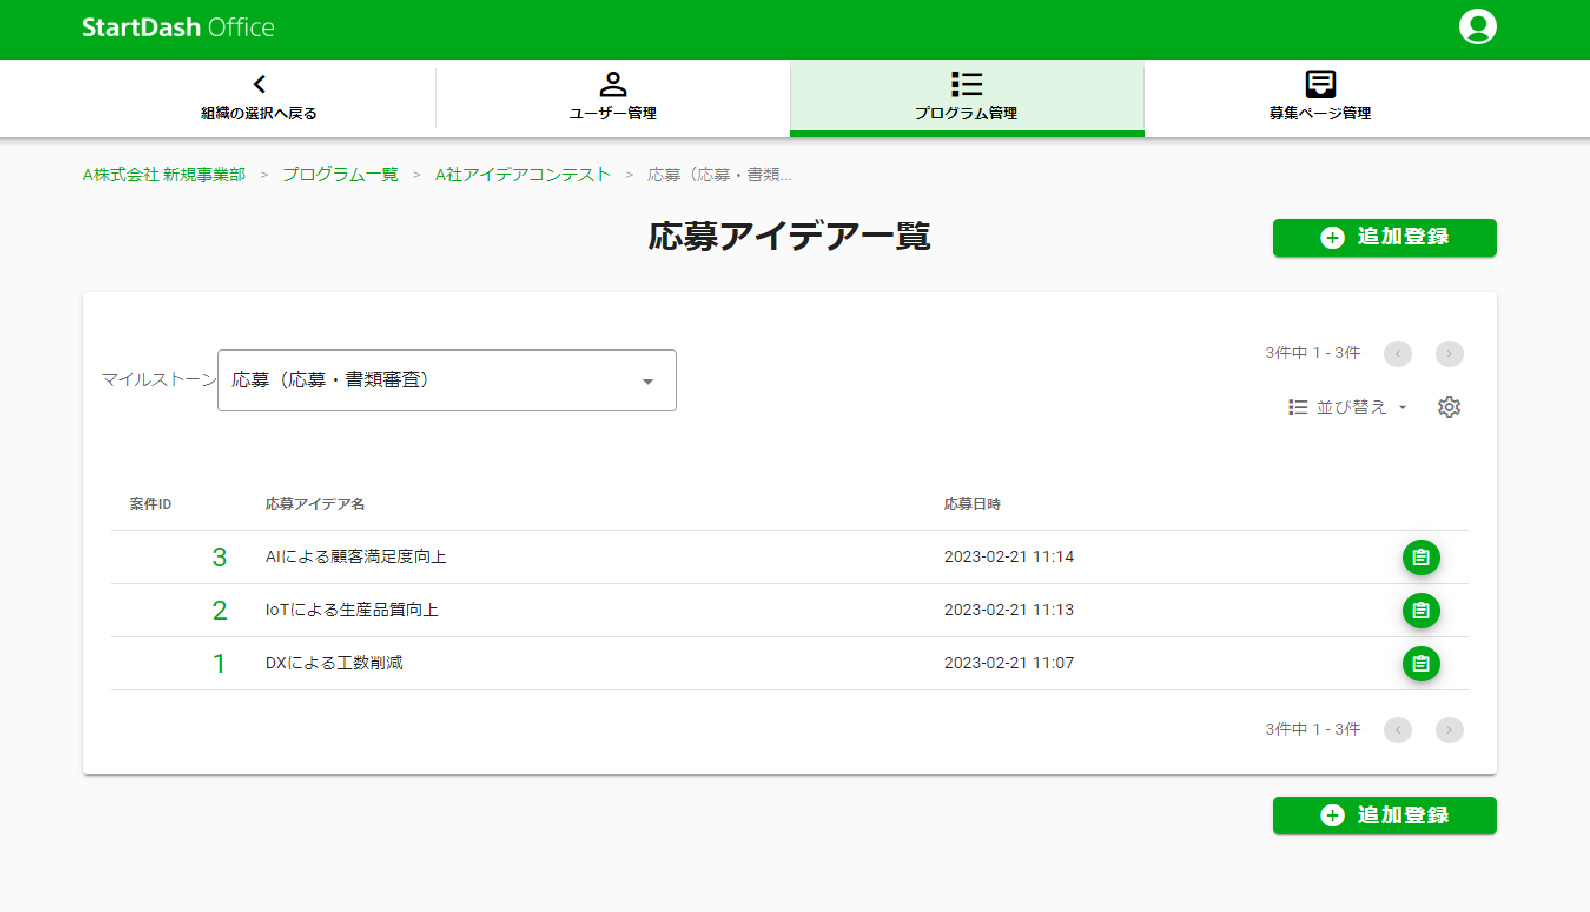Select idea name AIによる顧客満足度向上

click(356, 557)
